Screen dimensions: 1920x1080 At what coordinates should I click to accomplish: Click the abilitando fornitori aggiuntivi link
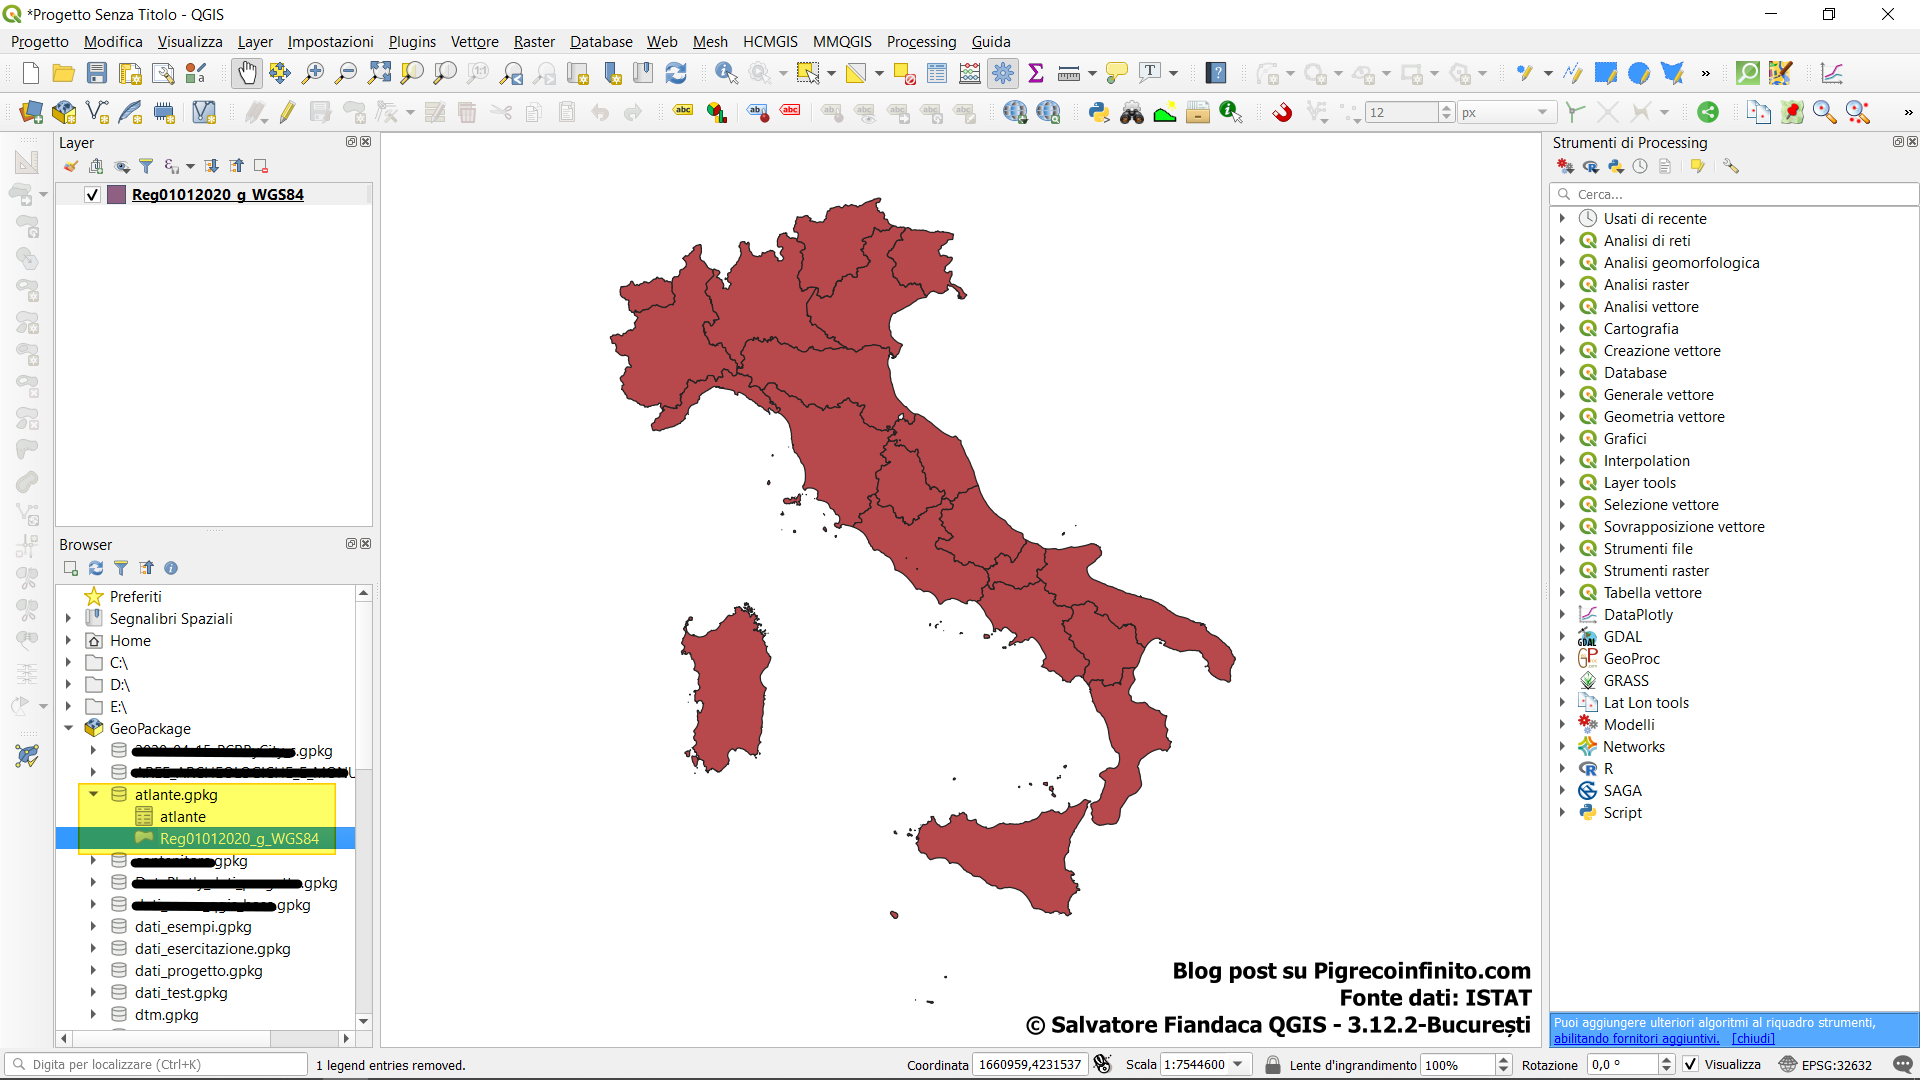click(1636, 1039)
